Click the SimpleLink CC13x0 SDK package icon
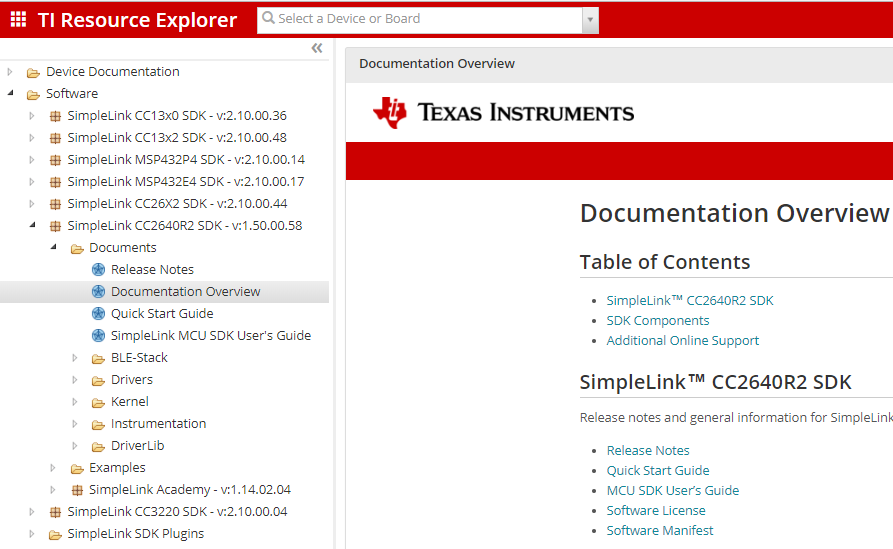 [x=55, y=116]
